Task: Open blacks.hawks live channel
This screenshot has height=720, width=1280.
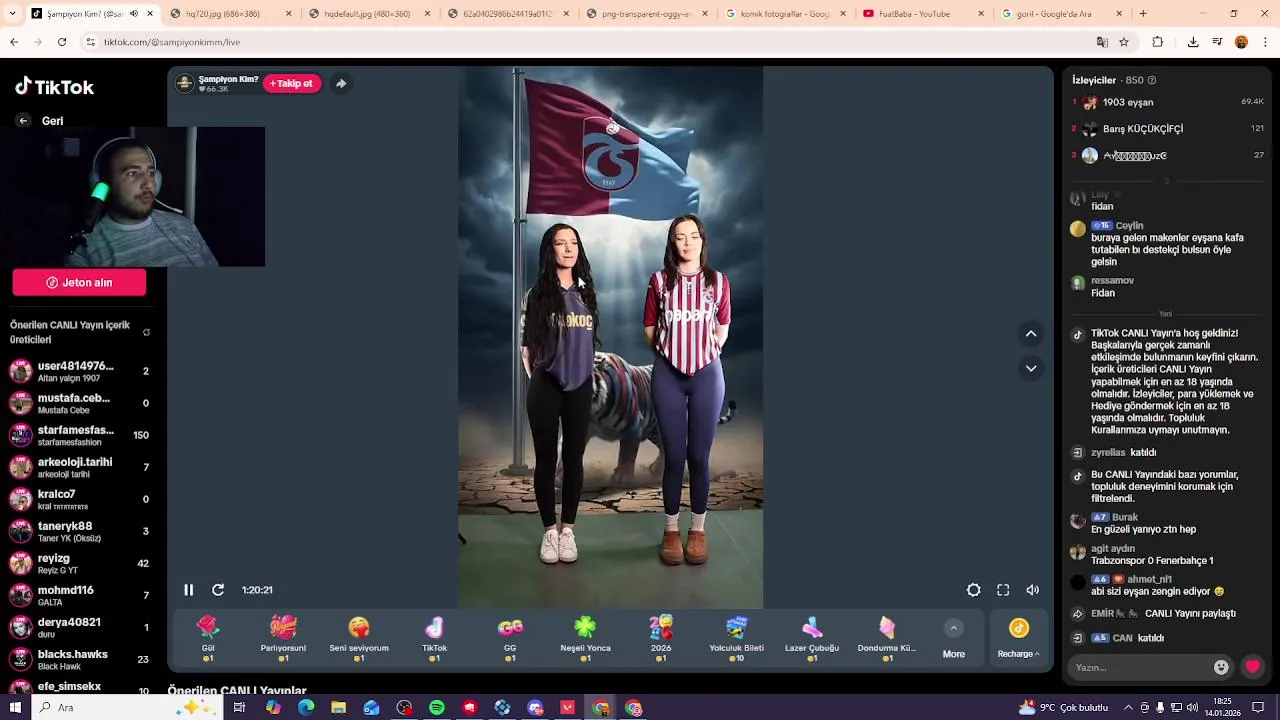Action: [x=79, y=659]
